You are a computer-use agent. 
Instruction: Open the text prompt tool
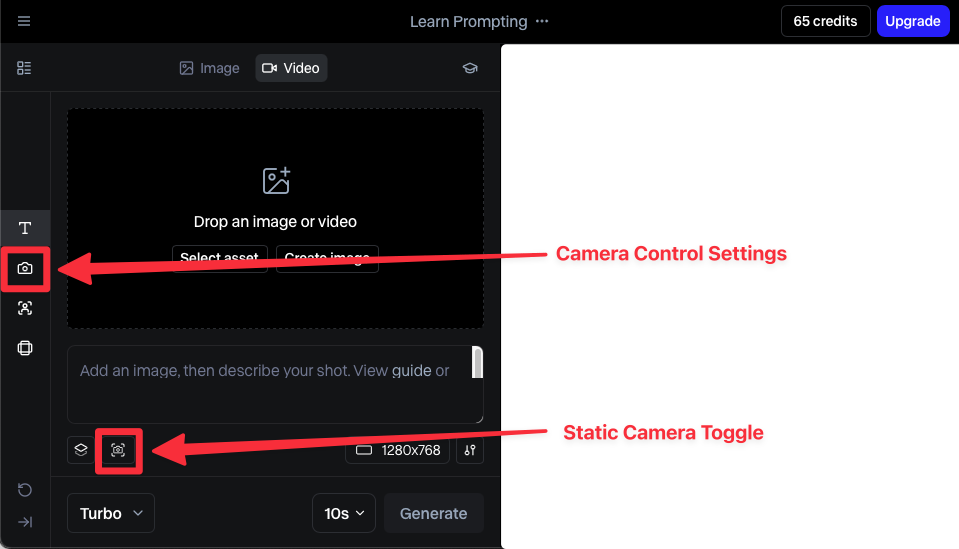click(25, 228)
